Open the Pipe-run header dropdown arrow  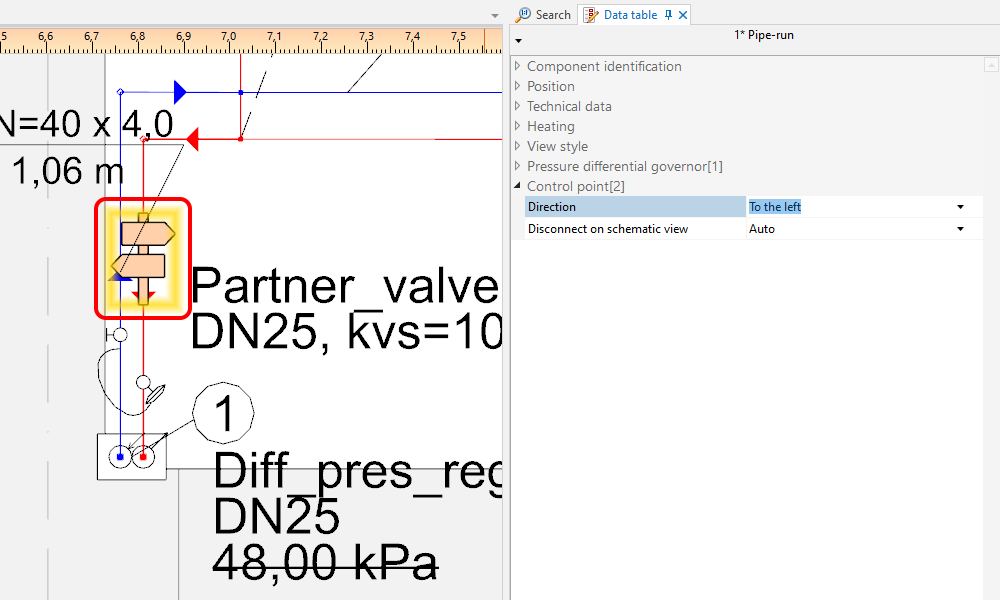click(518, 41)
